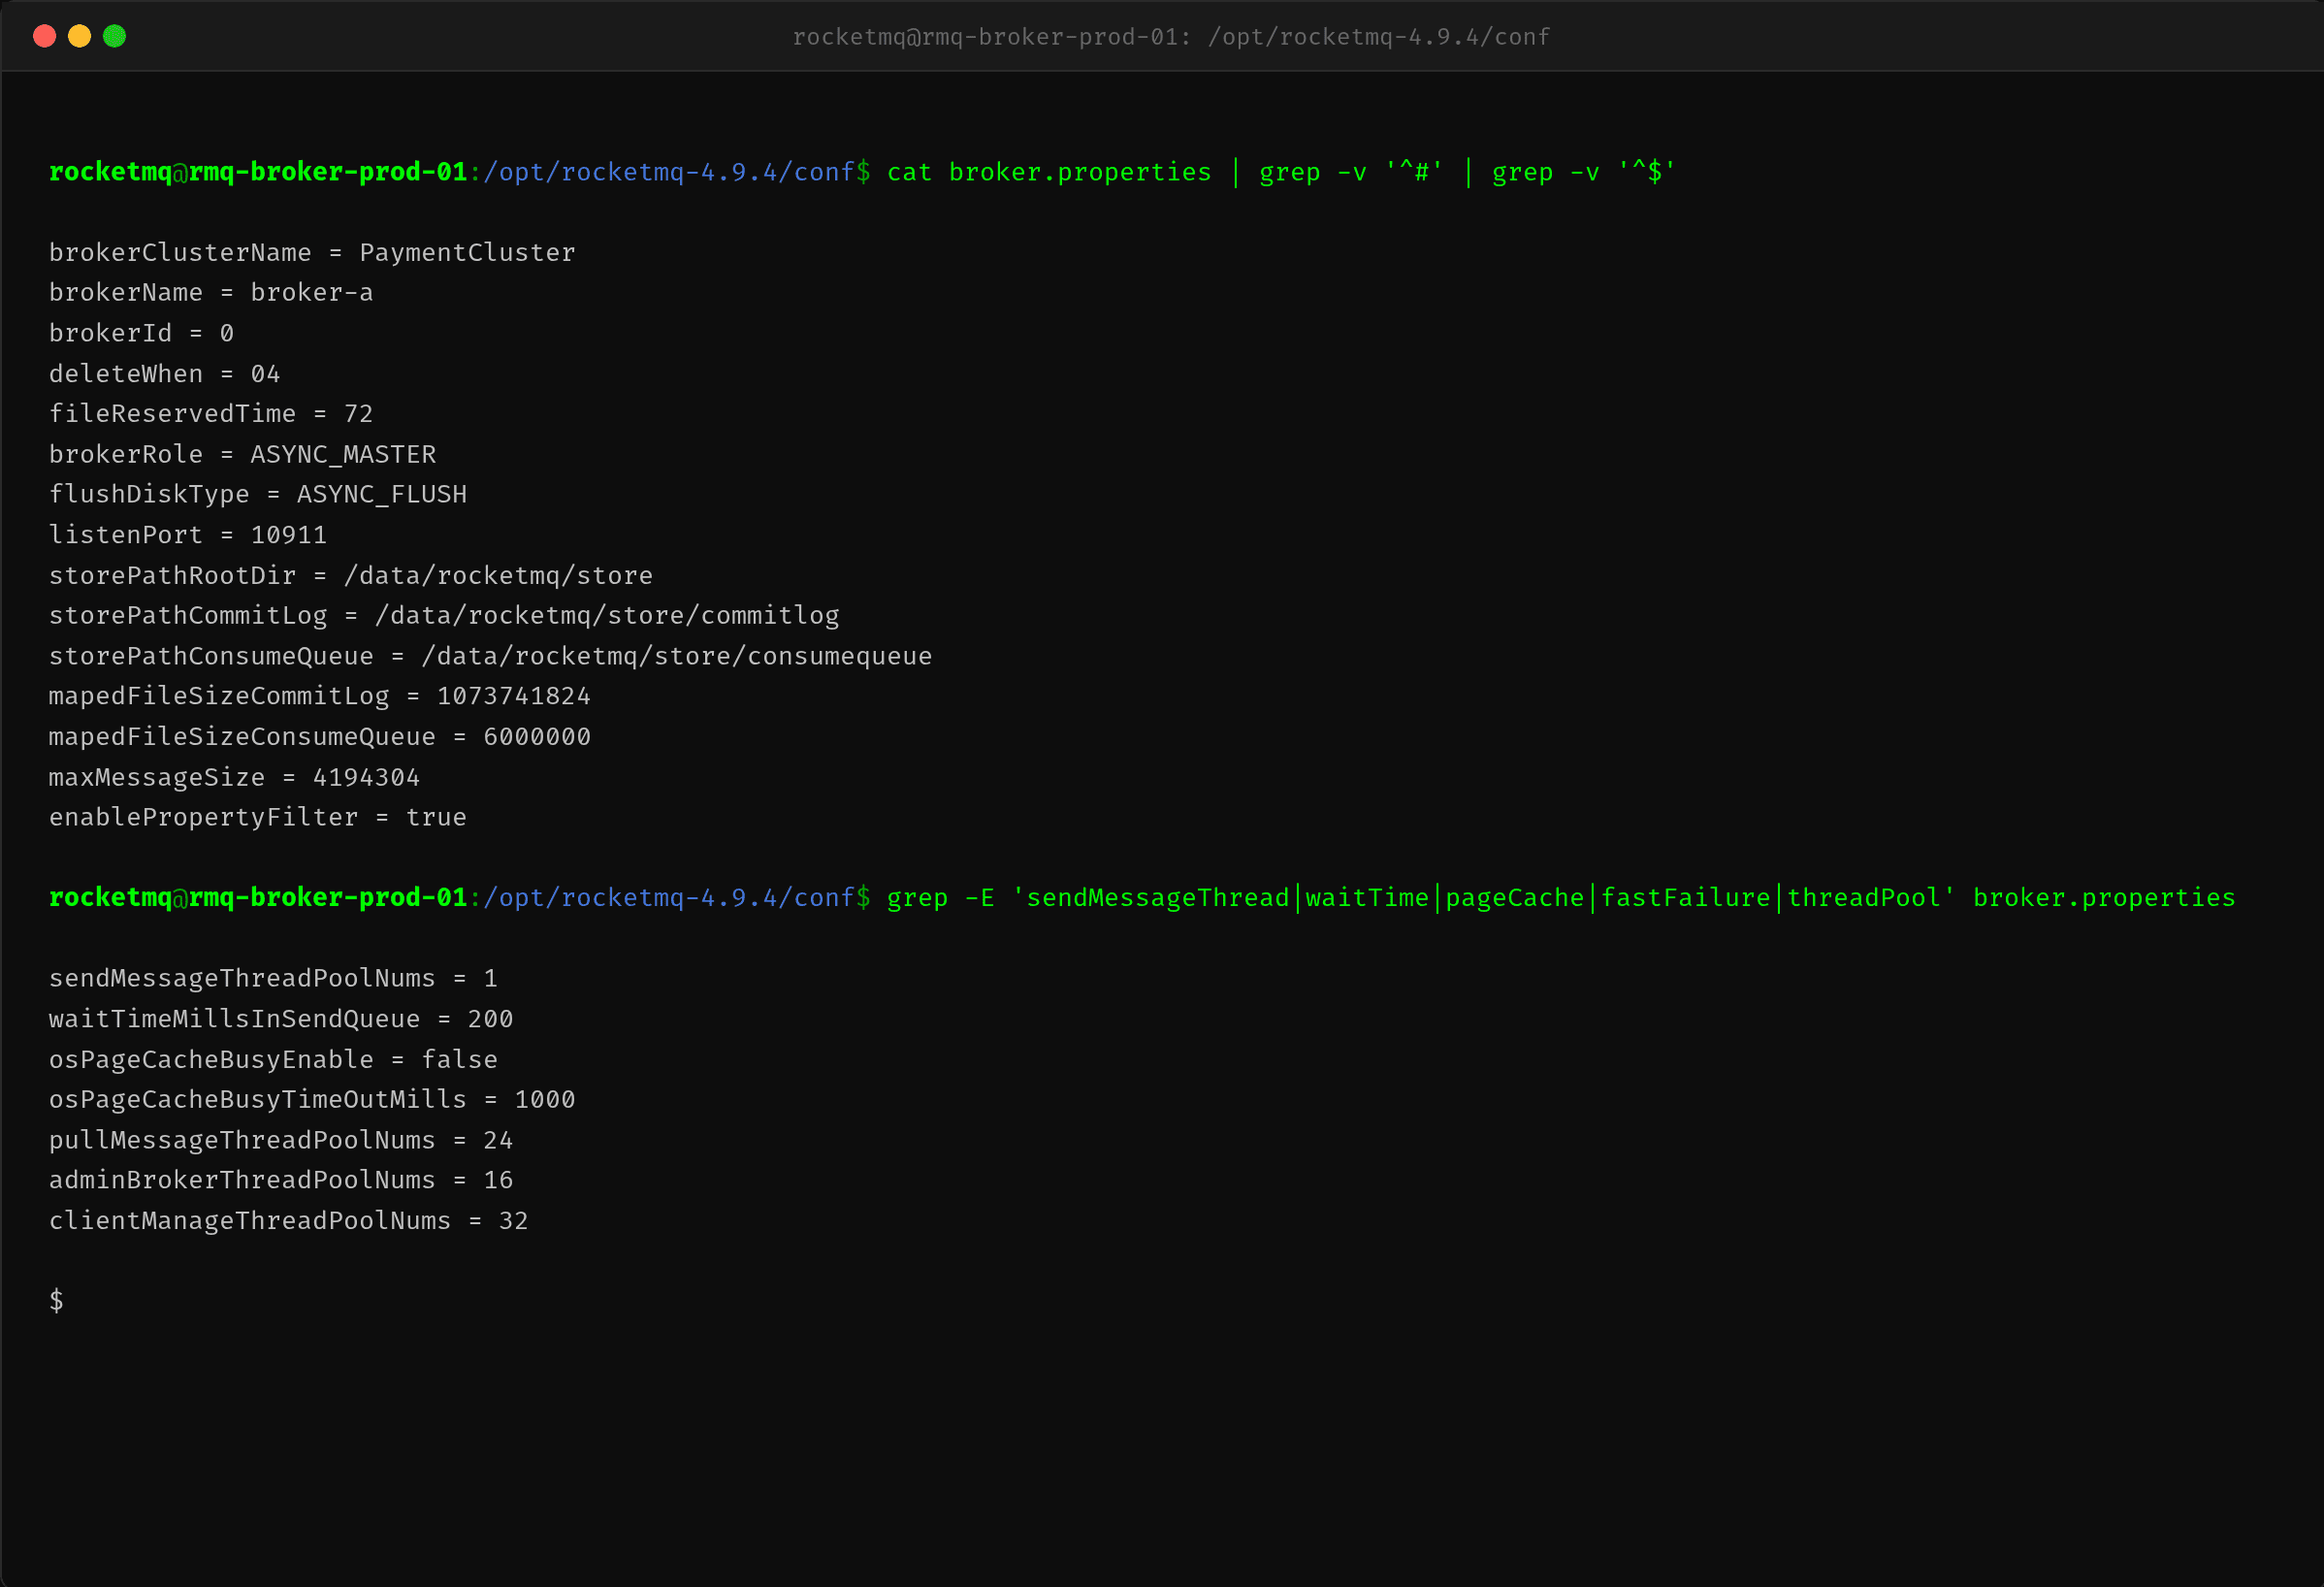Select the line 'listenPort = 10911'
This screenshot has width=2324, height=1587.
pyautogui.click(x=188, y=535)
